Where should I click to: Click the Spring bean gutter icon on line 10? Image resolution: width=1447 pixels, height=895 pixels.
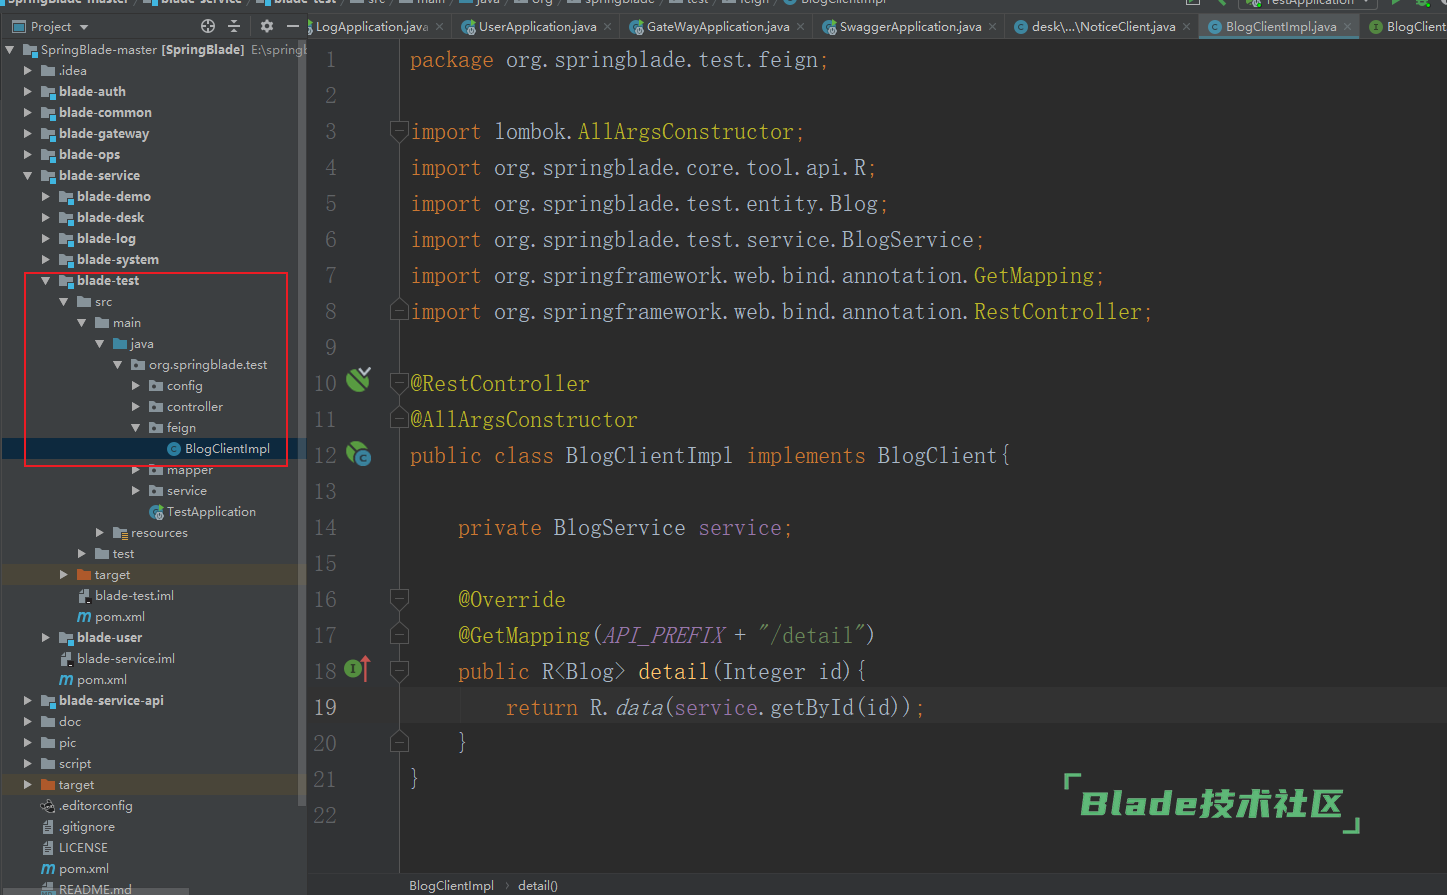tap(358, 379)
